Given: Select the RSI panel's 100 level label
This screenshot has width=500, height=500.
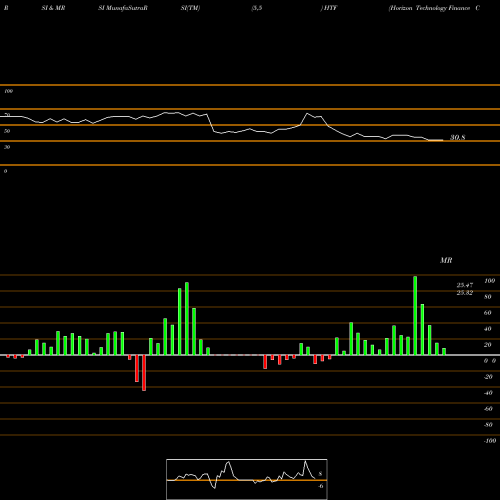Looking at the screenshot, I should tap(8, 91).
